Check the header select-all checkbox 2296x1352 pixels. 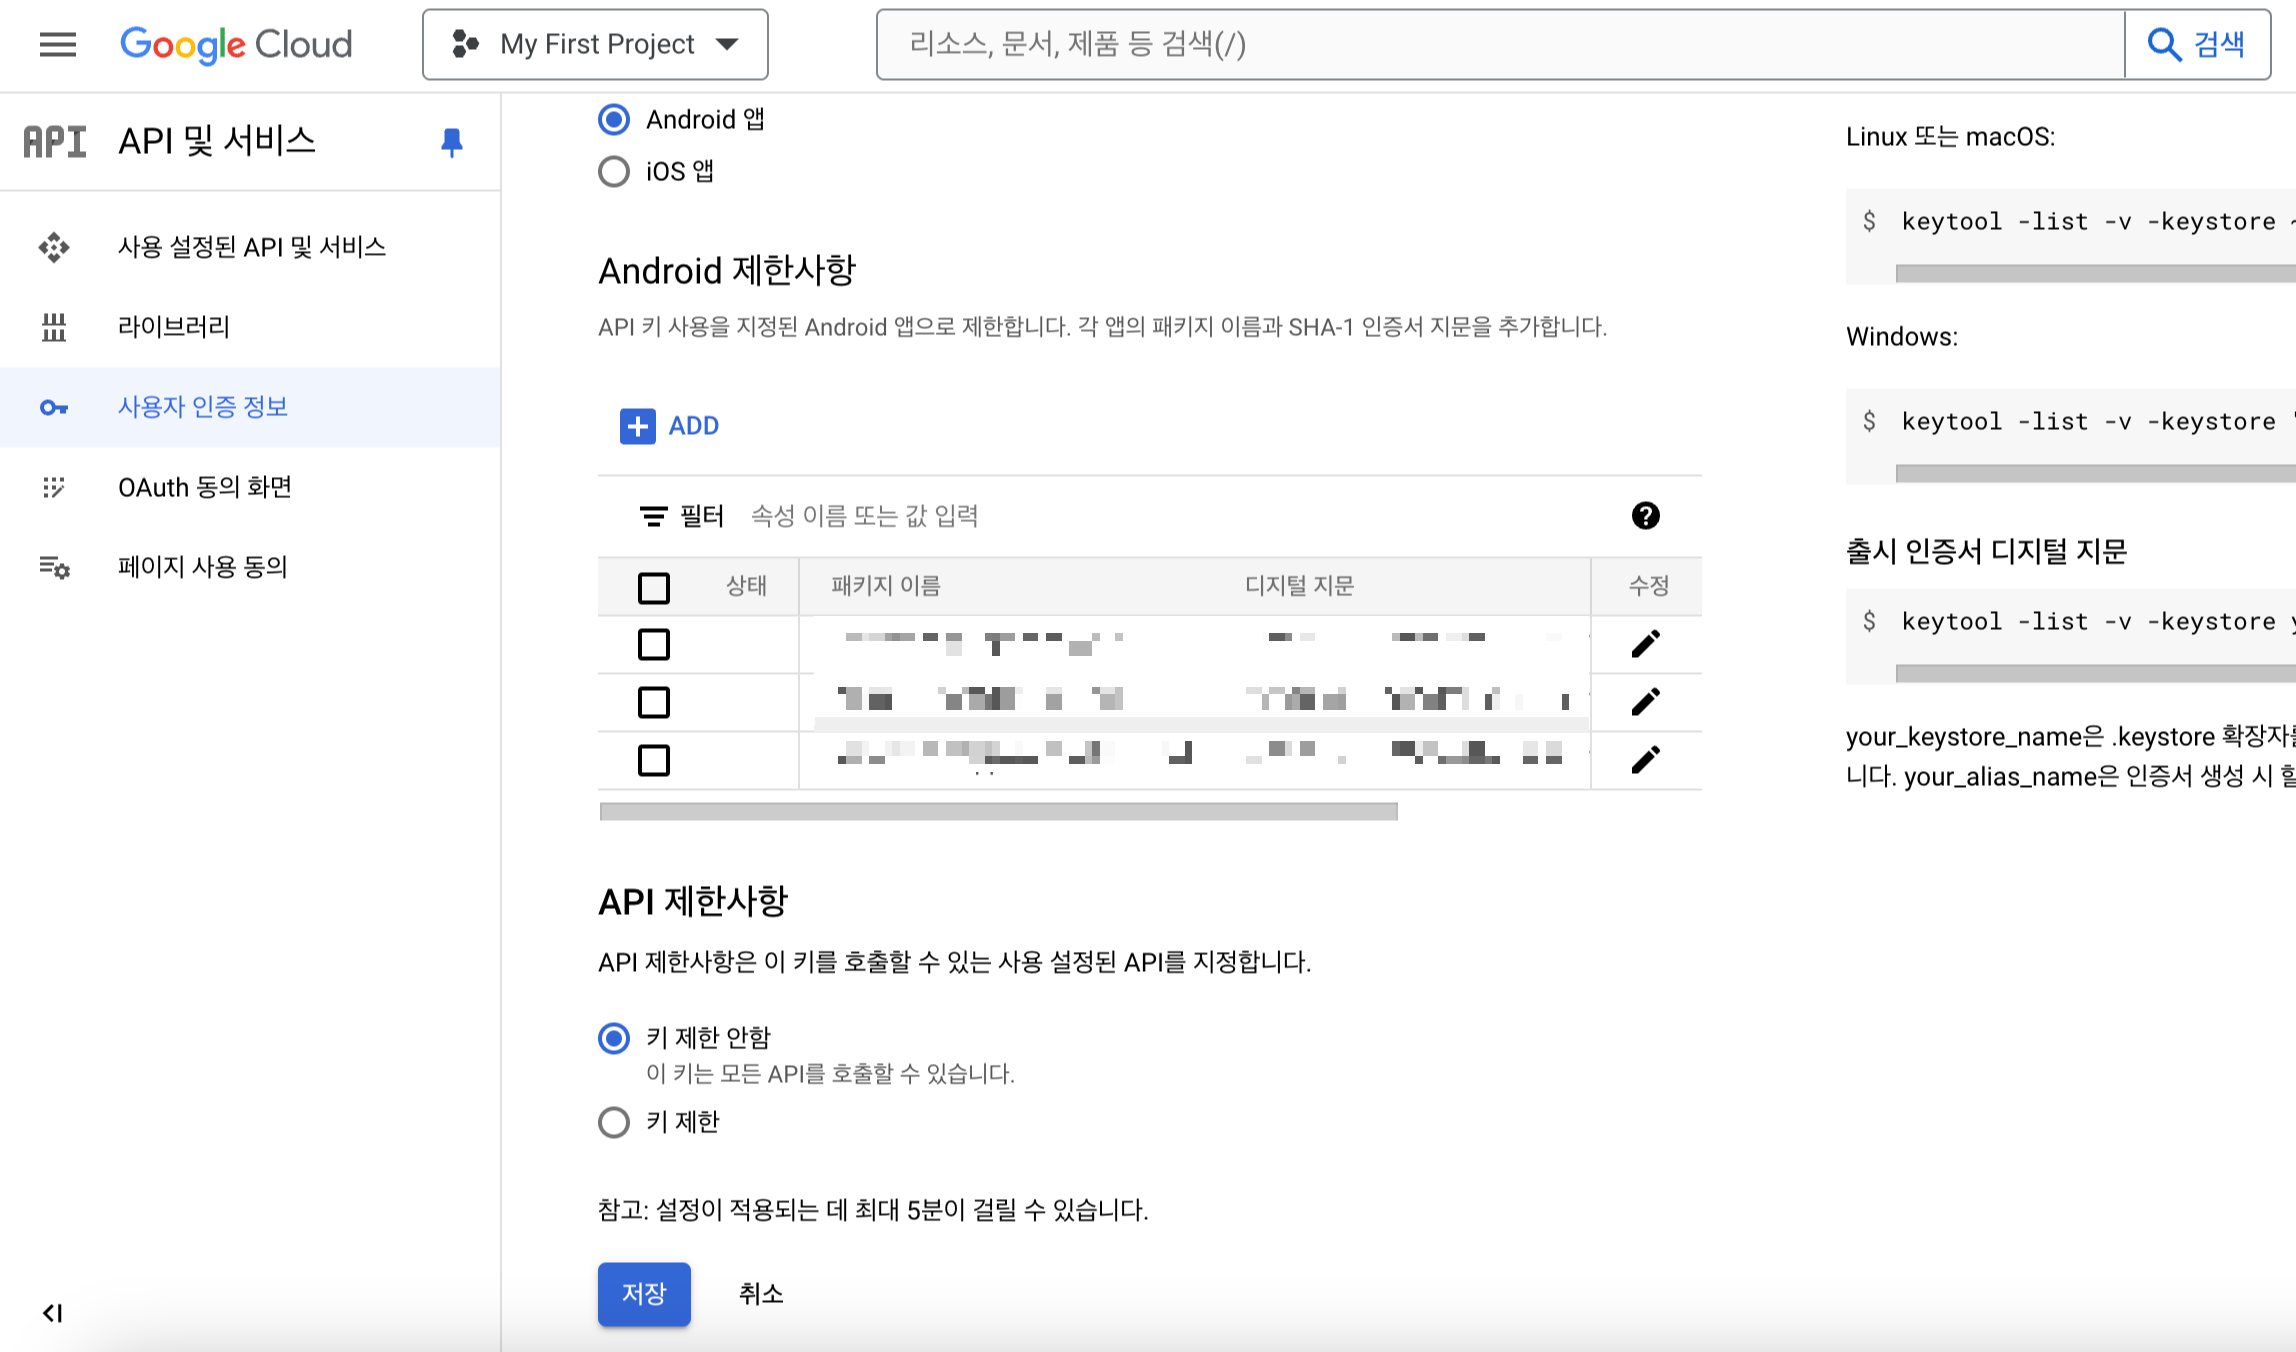654,587
